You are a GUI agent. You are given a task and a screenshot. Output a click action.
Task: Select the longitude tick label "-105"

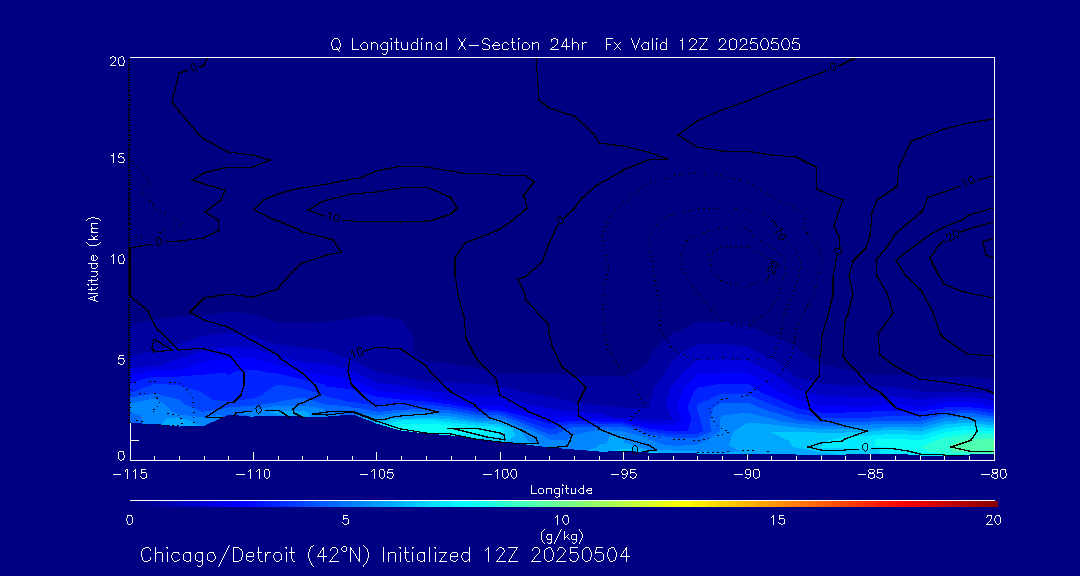click(376, 475)
